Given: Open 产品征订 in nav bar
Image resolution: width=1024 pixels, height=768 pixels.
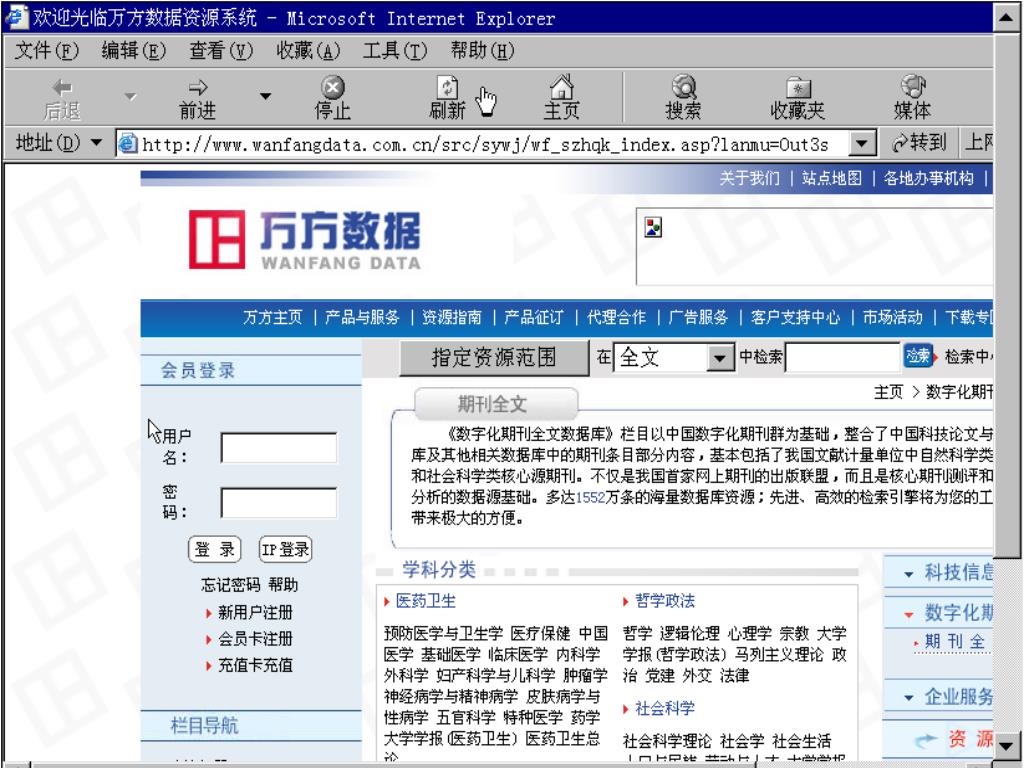Looking at the screenshot, I should [534, 317].
